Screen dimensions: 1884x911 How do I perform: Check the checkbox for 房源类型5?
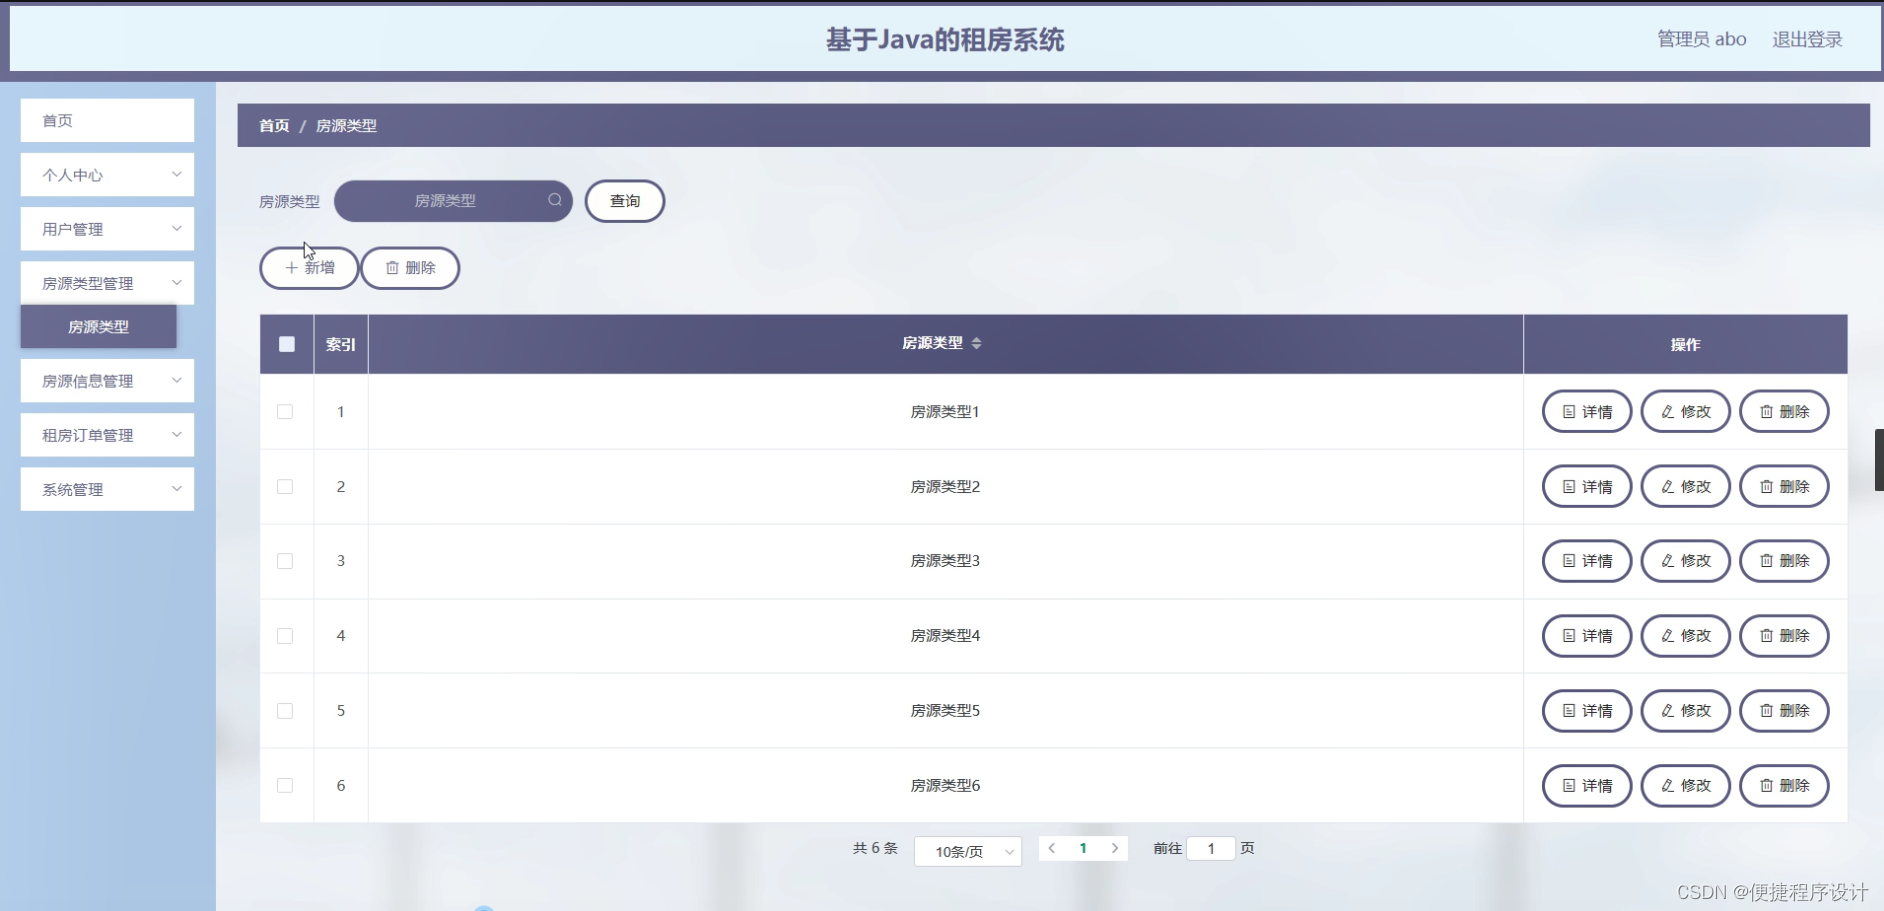click(x=285, y=710)
